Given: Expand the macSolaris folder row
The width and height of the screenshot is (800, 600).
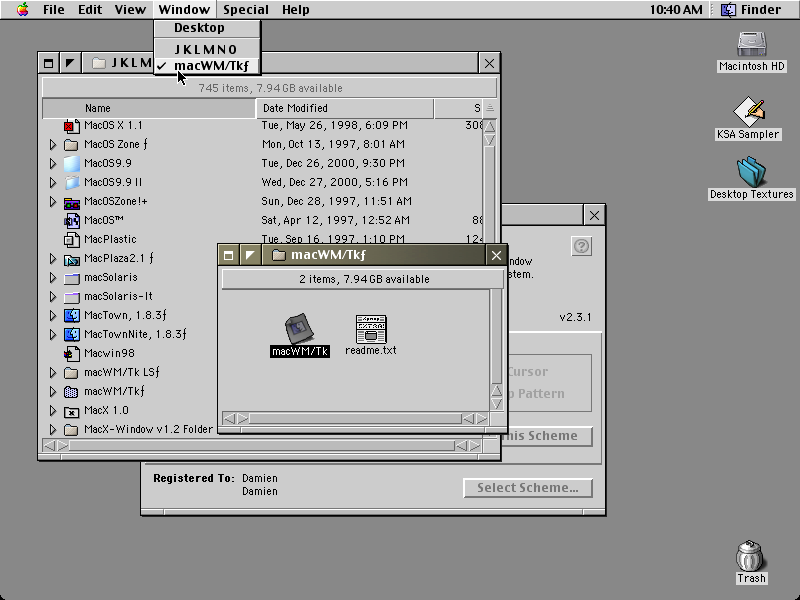Looking at the screenshot, I should tap(53, 278).
